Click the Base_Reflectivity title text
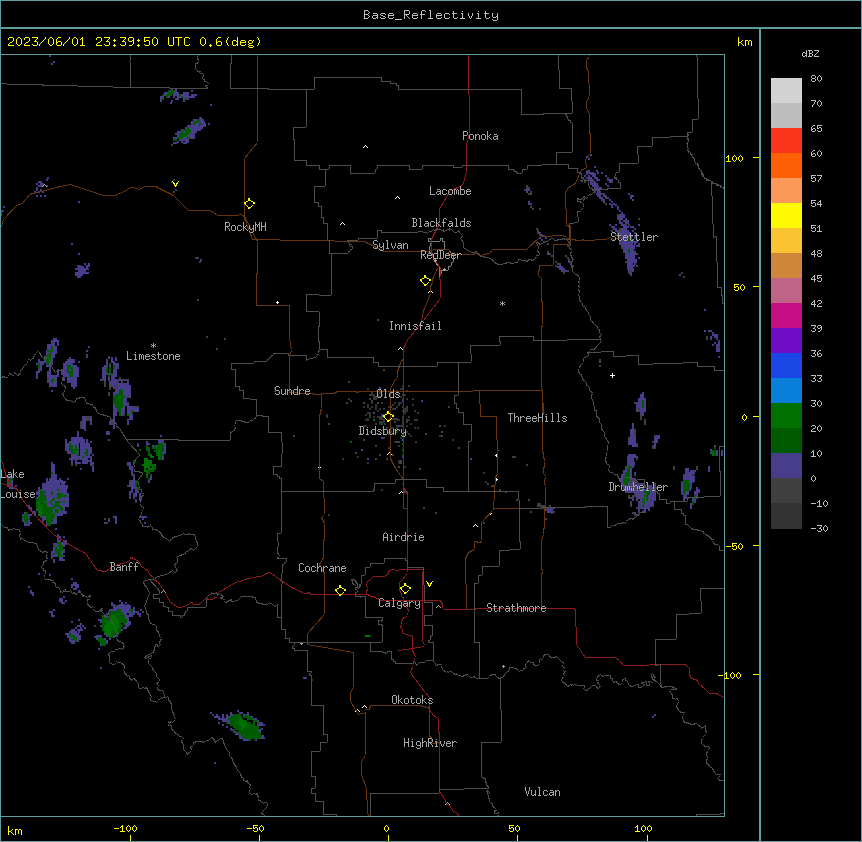Screen dimensions: 862x842 click(431, 15)
